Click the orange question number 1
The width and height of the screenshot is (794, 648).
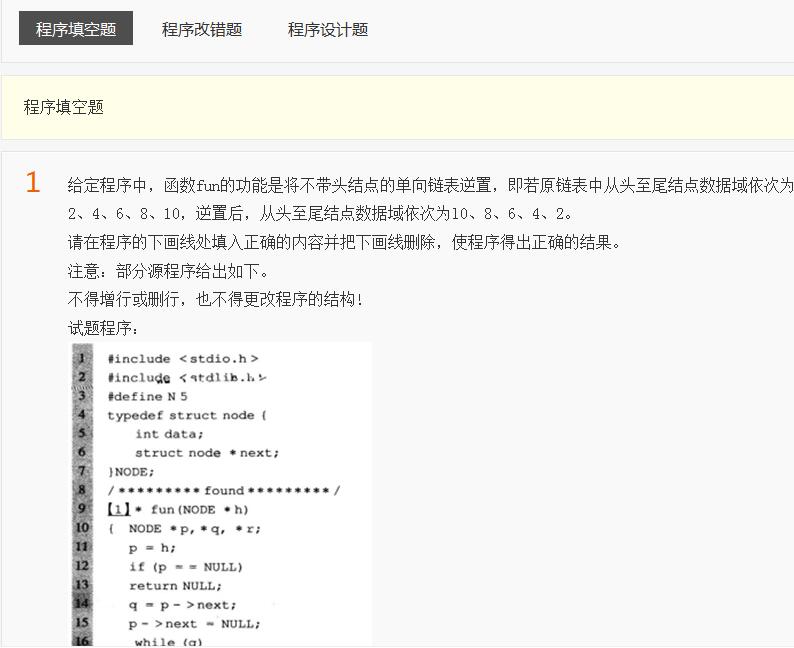(33, 183)
